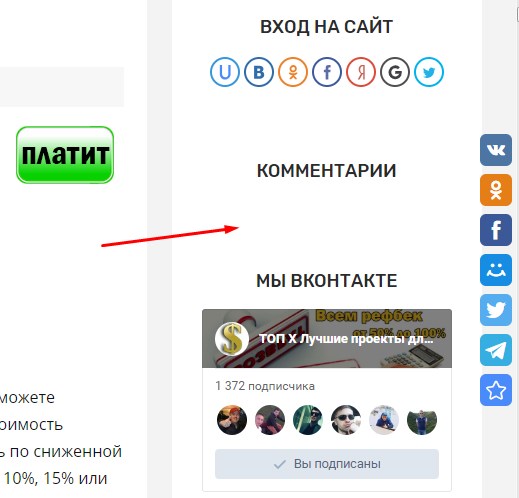The image size is (519, 498).
Task: Log in with Google circle icon
Action: click(395, 72)
